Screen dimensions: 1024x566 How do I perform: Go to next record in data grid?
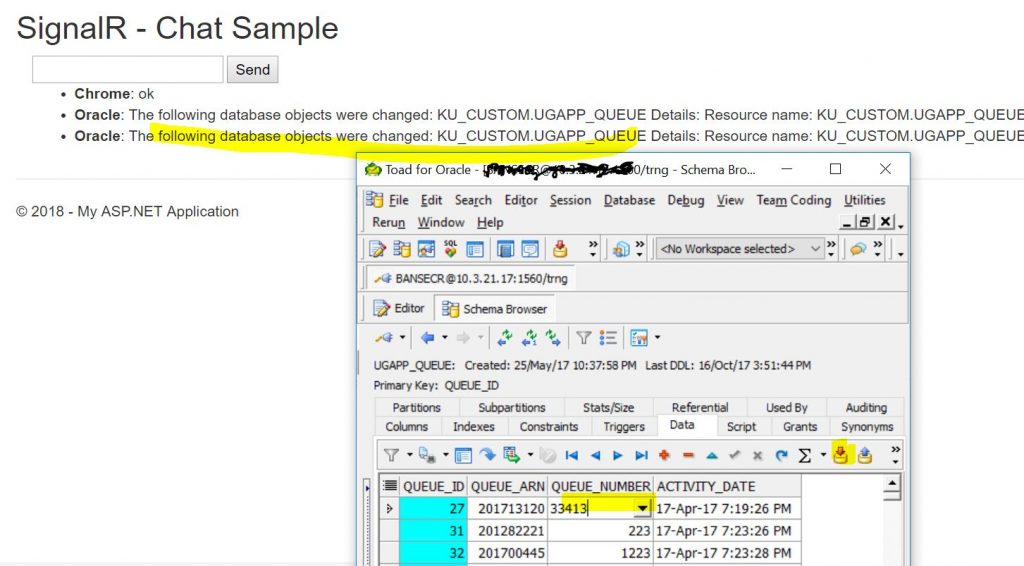(618, 456)
